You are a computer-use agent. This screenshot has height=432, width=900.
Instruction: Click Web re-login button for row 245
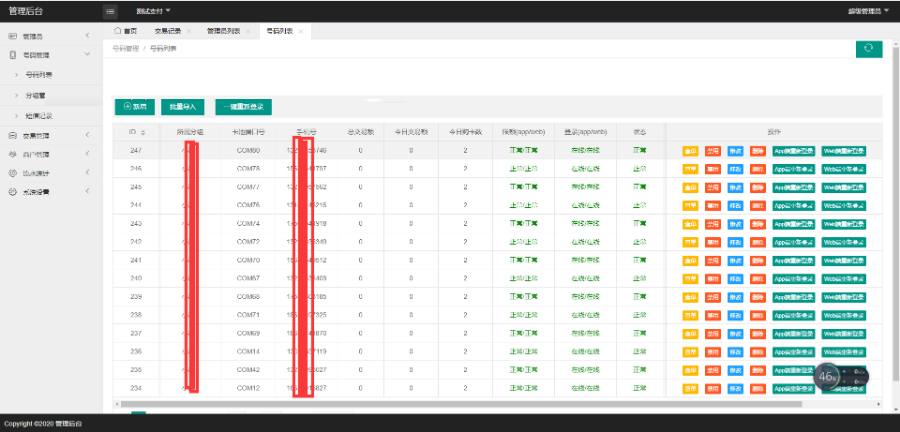(844, 187)
